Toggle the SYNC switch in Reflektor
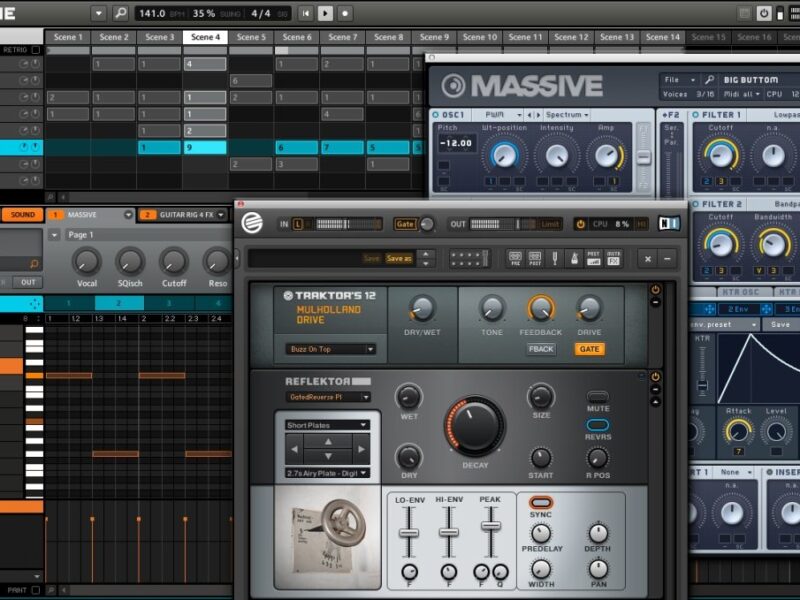 tap(540, 502)
